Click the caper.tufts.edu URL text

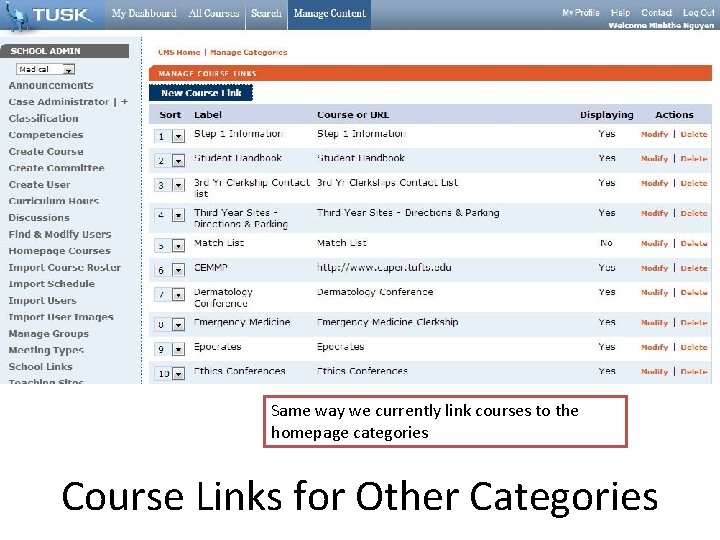[x=384, y=268]
